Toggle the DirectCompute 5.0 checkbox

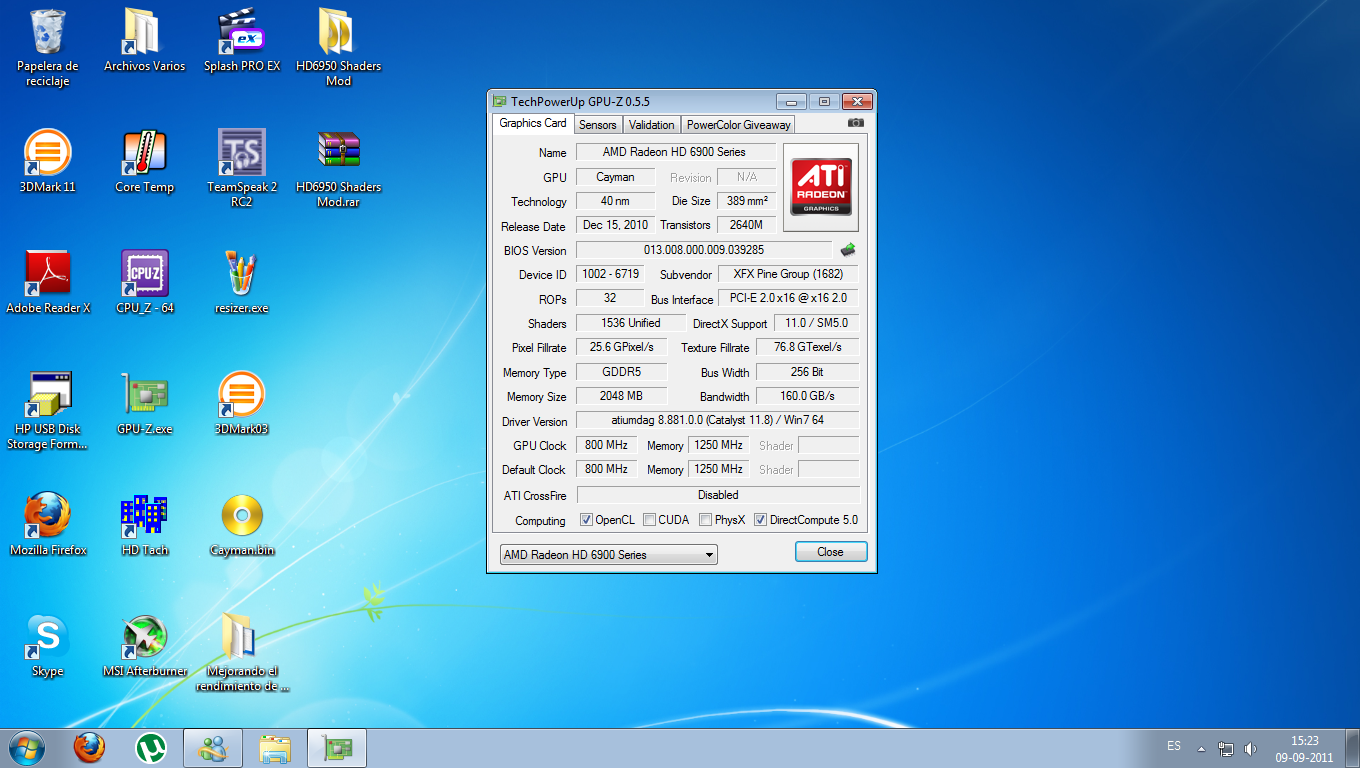point(760,520)
